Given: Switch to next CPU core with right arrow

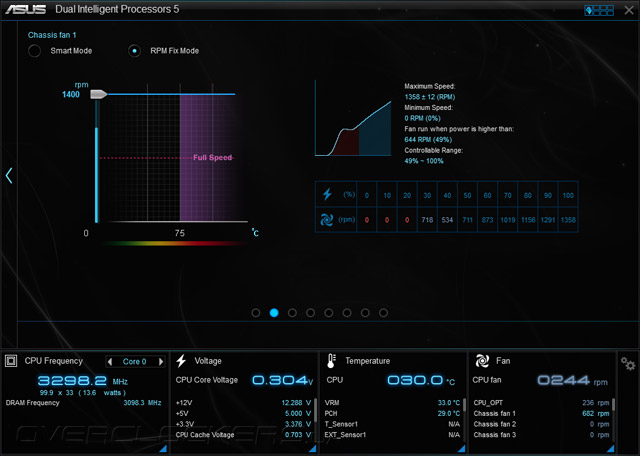Looking at the screenshot, I should (x=161, y=362).
